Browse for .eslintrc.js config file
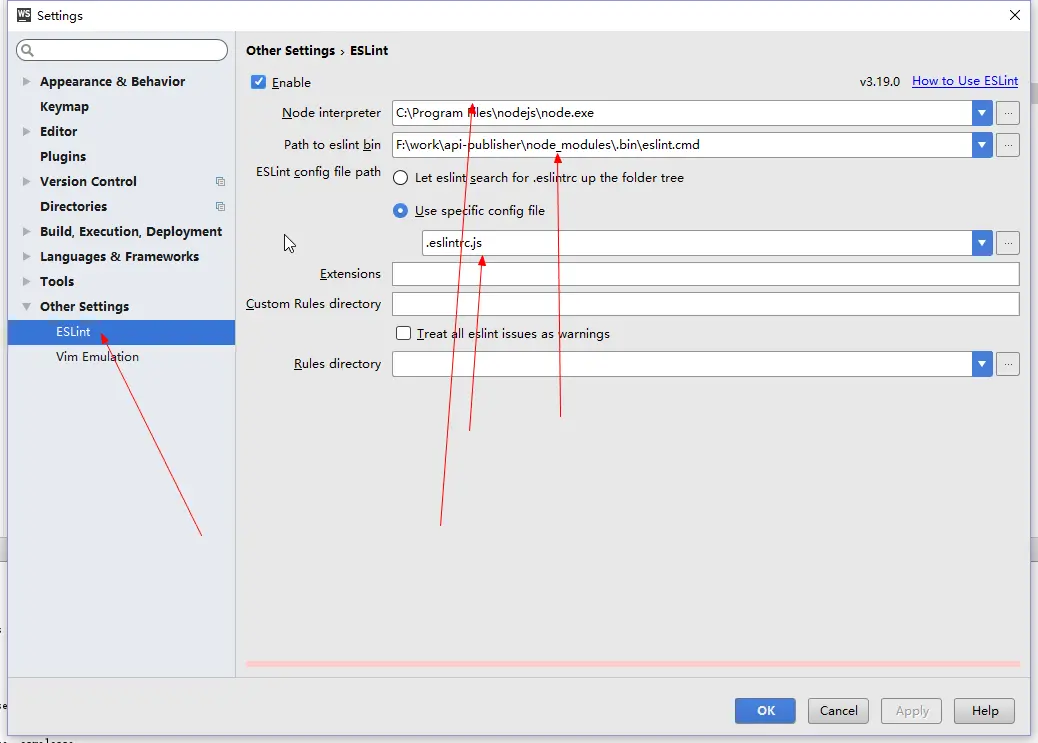The image size is (1038, 743). [x=1008, y=243]
